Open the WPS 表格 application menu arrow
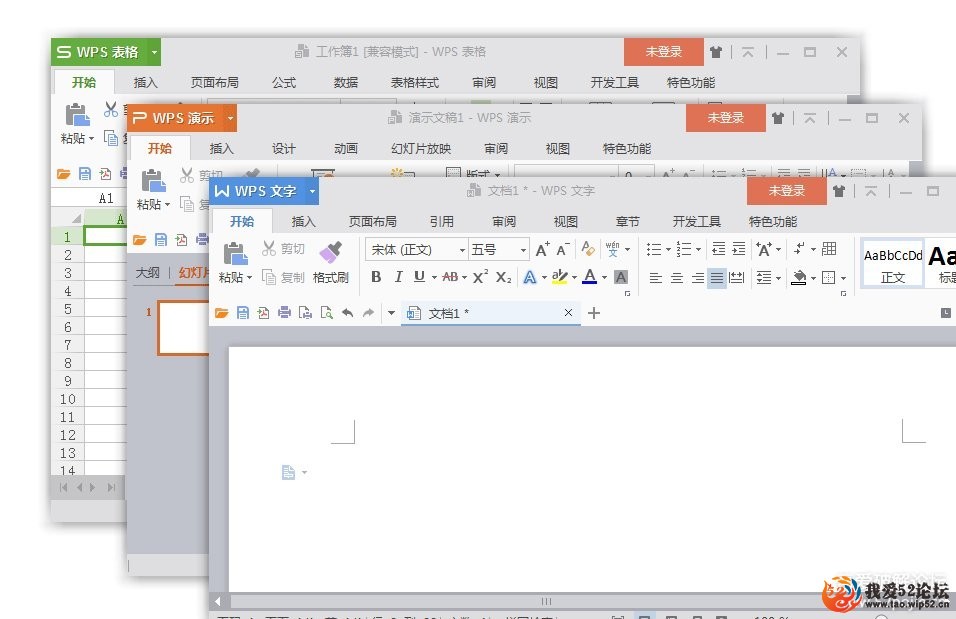 (x=154, y=52)
